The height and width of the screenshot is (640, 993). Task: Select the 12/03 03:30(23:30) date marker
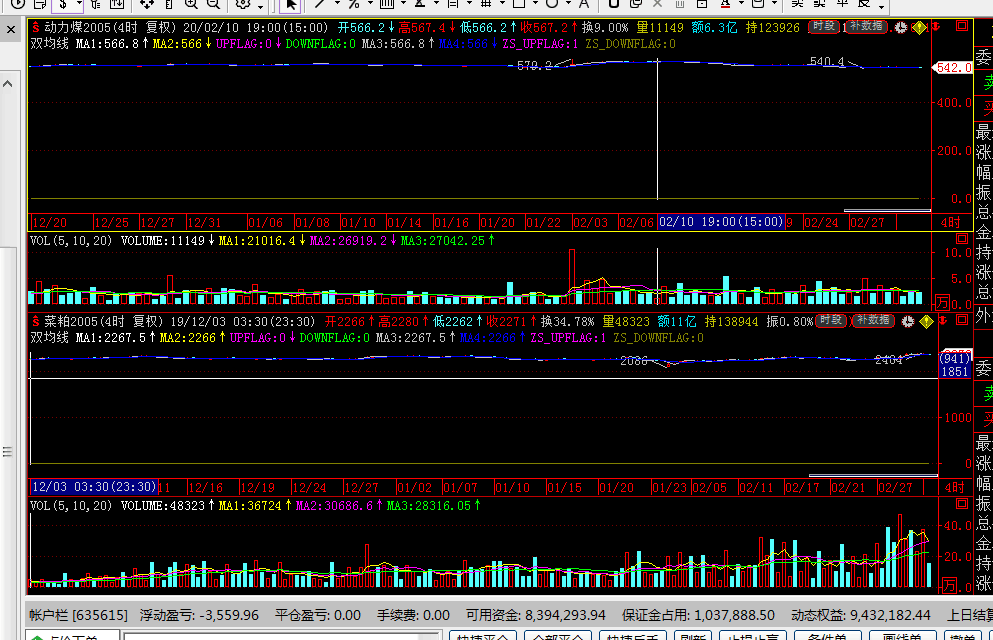pos(94,487)
